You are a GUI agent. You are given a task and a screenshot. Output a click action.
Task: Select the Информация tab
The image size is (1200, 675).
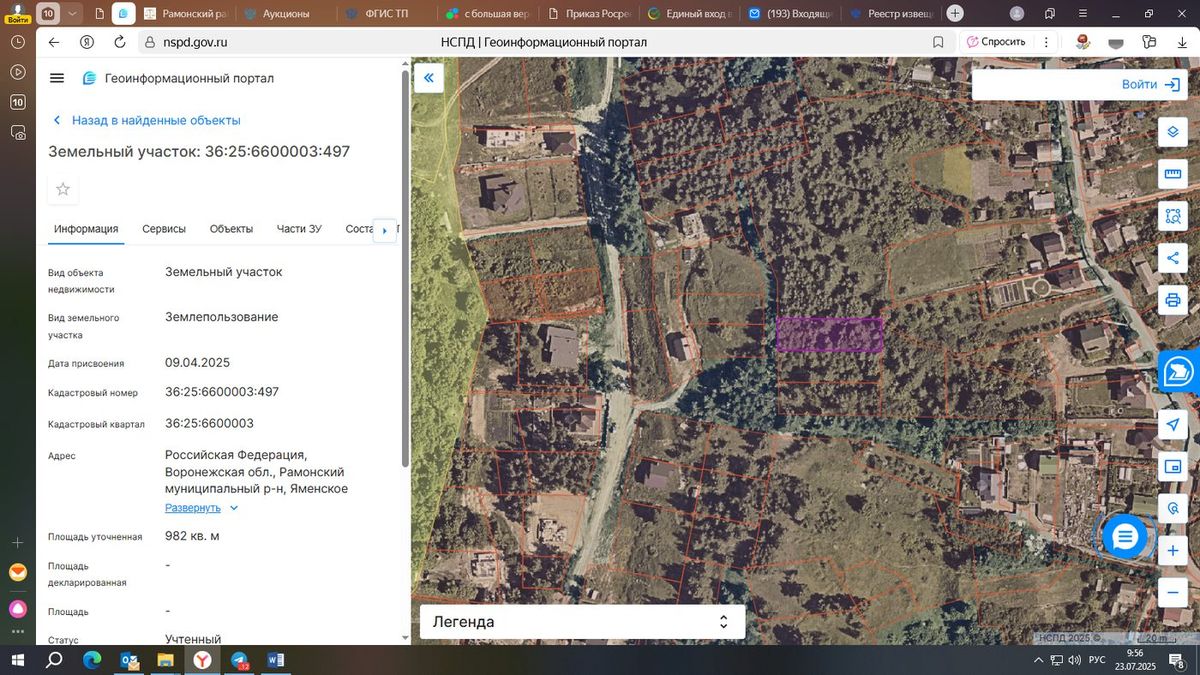[x=86, y=229]
